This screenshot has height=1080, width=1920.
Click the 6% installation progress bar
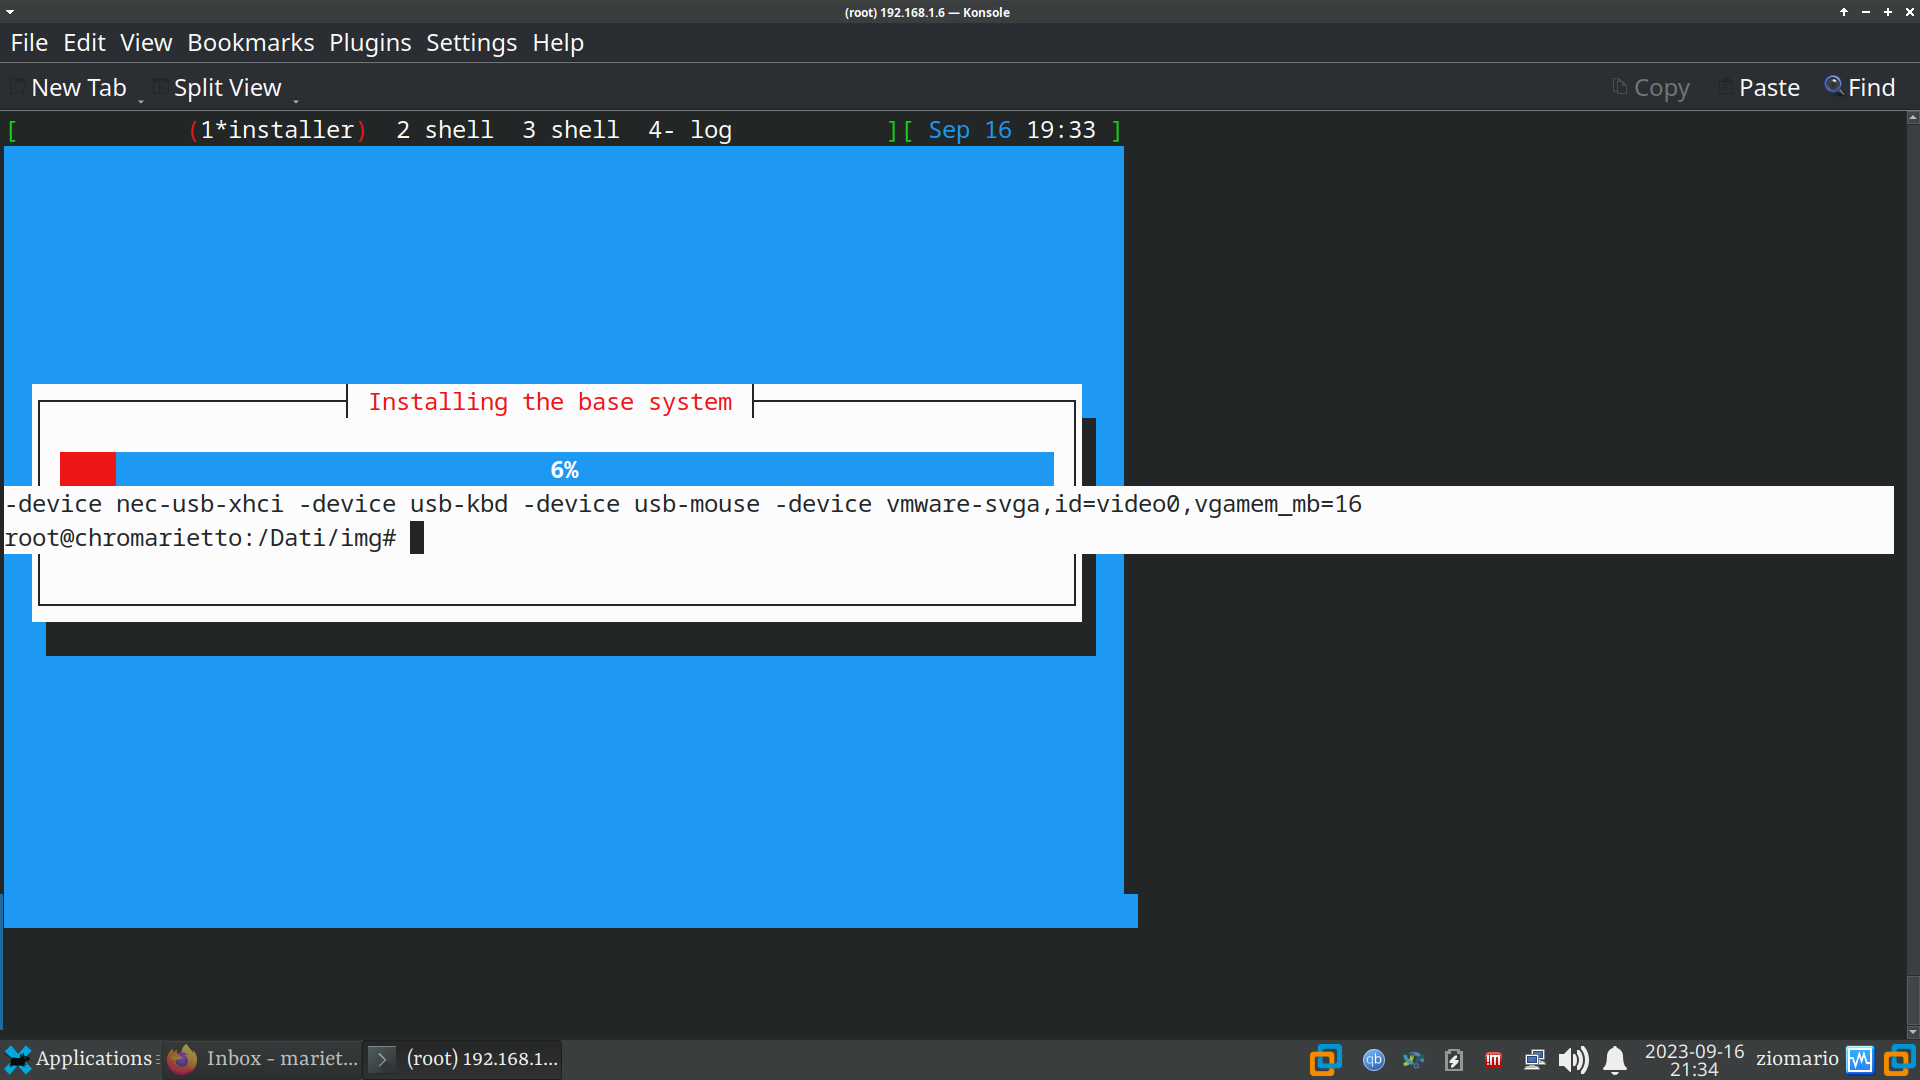tap(556, 469)
